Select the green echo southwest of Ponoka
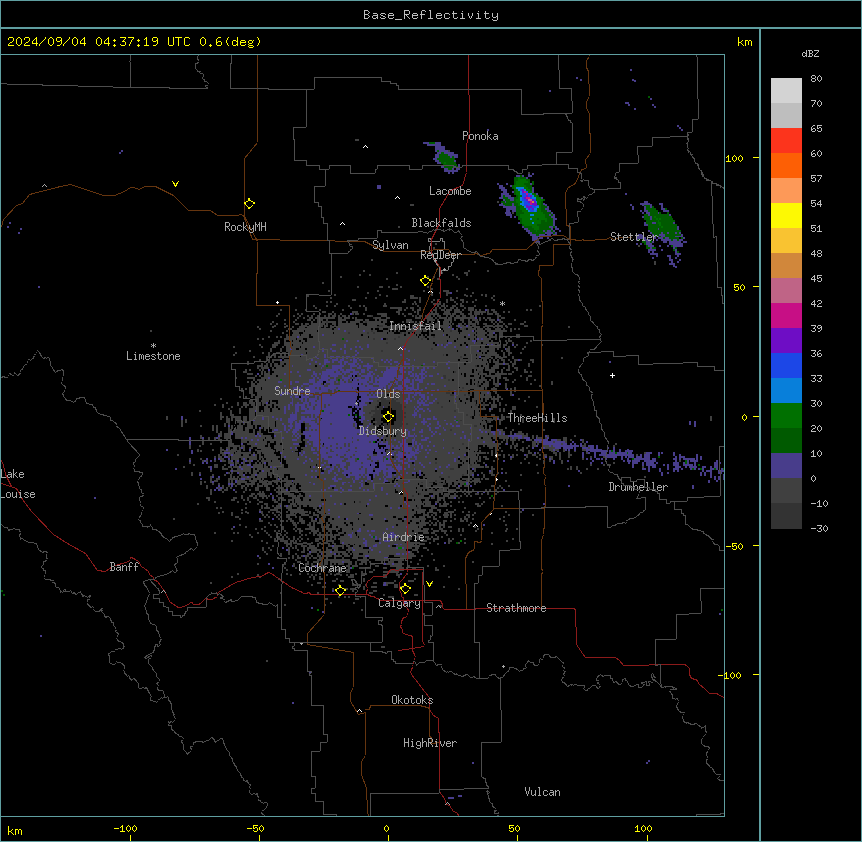 (x=446, y=158)
